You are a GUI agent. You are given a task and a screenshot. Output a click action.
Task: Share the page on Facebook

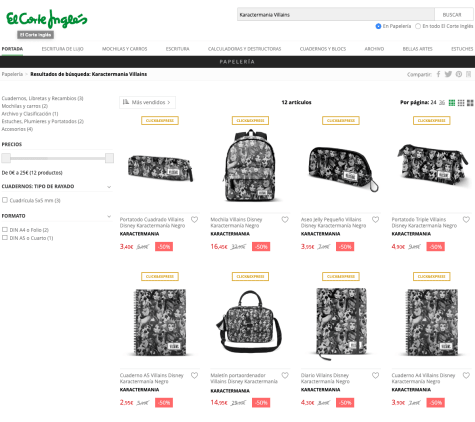pyautogui.click(x=438, y=74)
